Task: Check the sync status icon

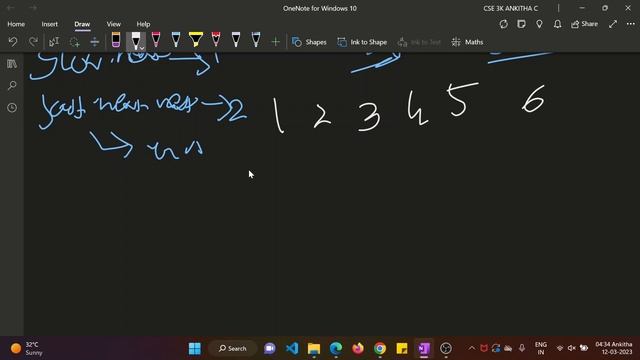Action: [x=504, y=24]
